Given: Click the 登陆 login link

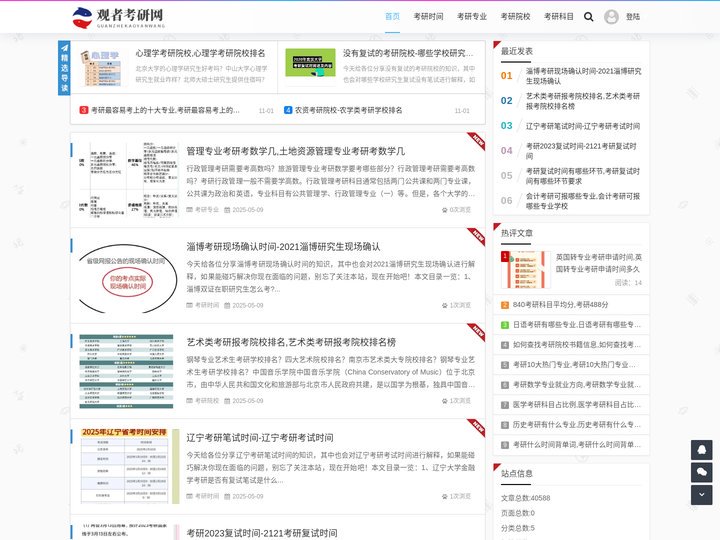Looking at the screenshot, I should click(633, 17).
